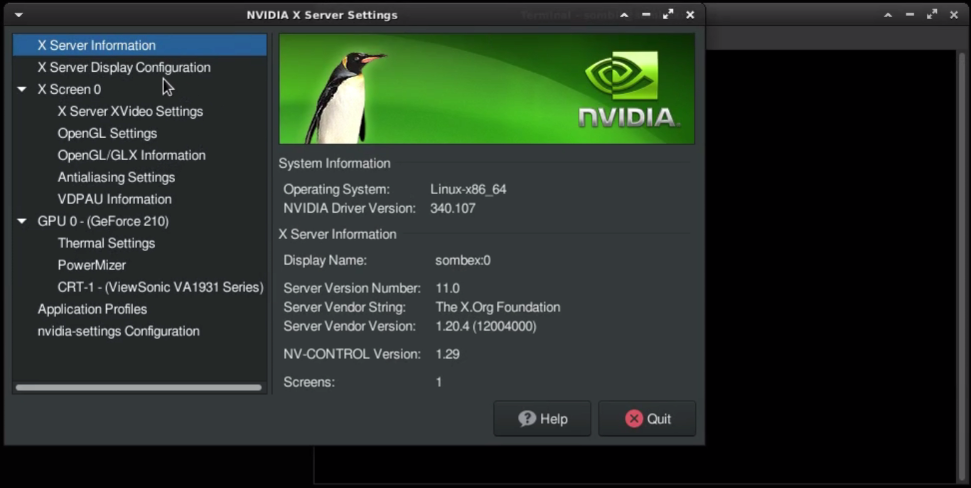The width and height of the screenshot is (971, 488).
Task: Open VDPAU Information page
Action: pos(115,199)
